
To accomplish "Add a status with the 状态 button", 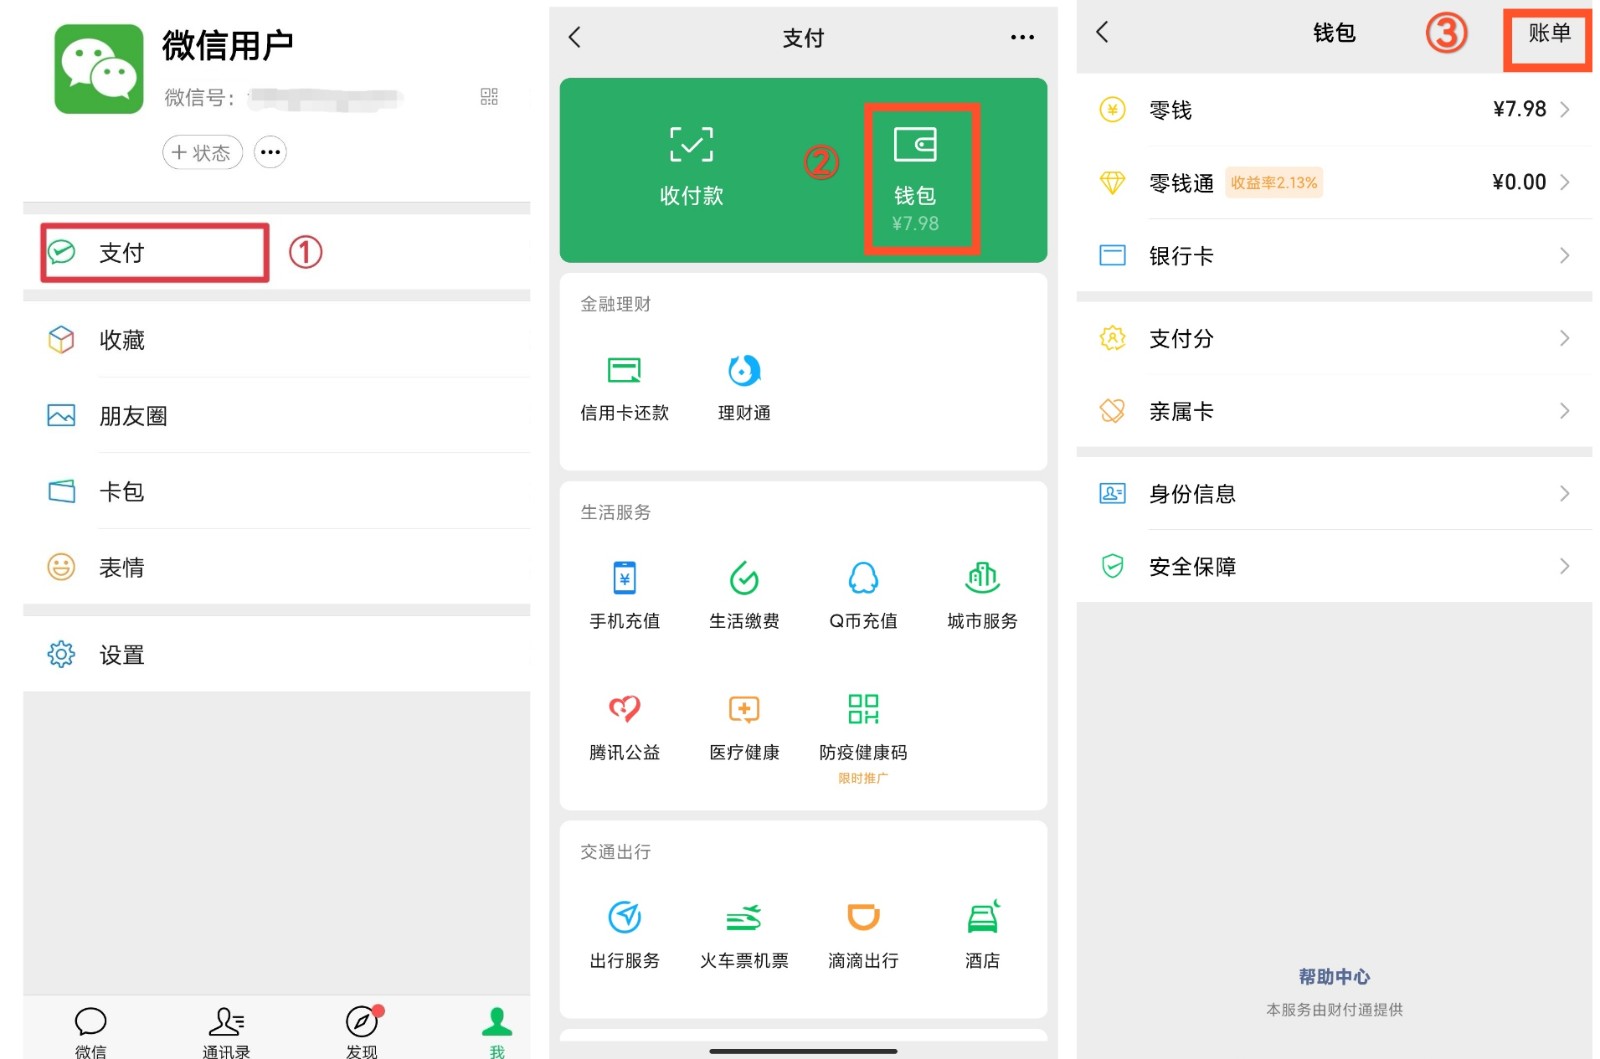I will pyautogui.click(x=202, y=153).
